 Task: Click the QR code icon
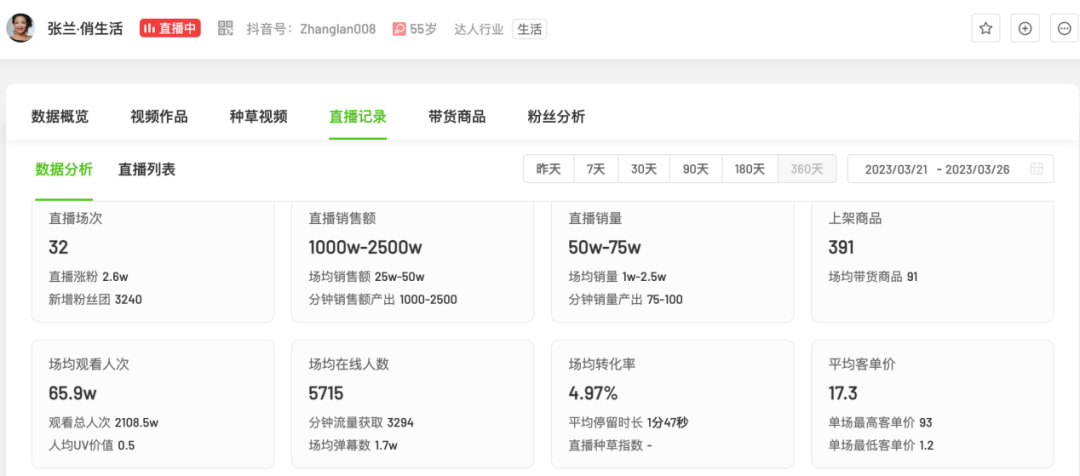[225, 29]
